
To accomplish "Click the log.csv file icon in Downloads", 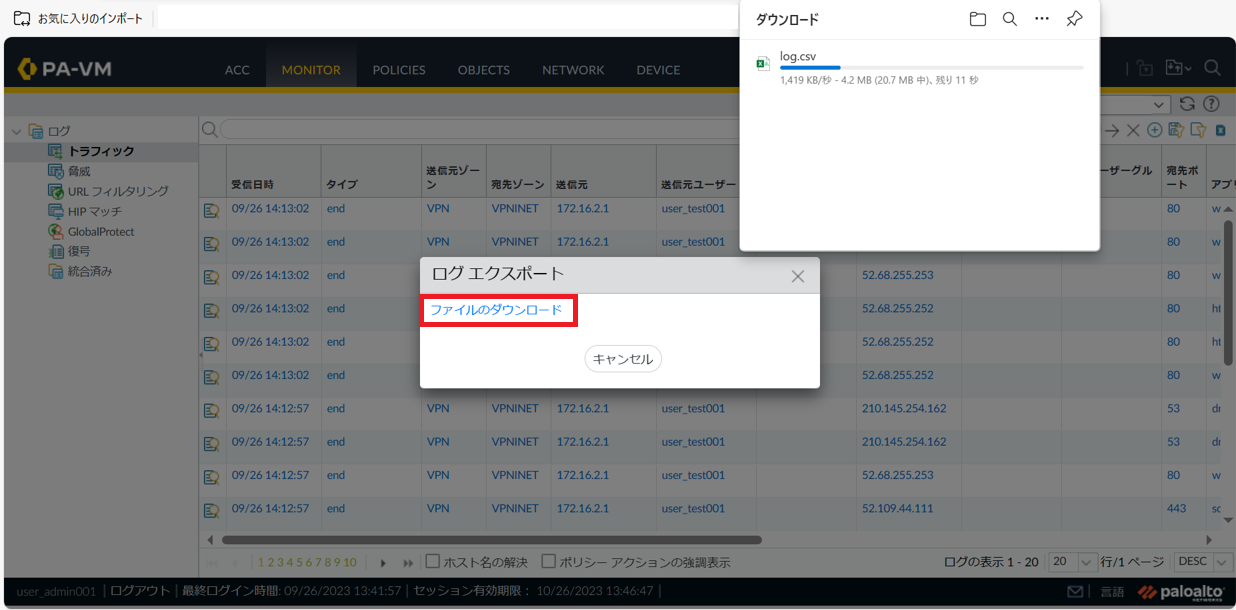I will pyautogui.click(x=763, y=64).
